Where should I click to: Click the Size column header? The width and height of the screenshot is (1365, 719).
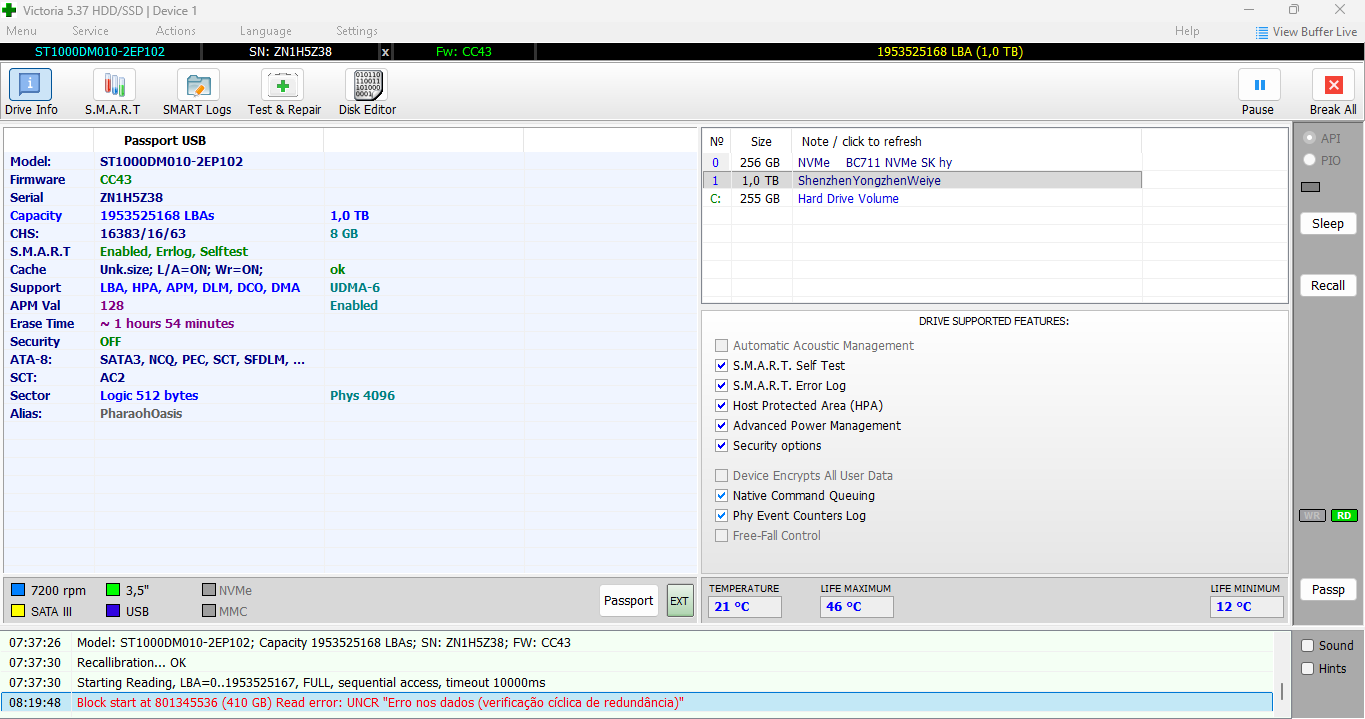pos(761,141)
